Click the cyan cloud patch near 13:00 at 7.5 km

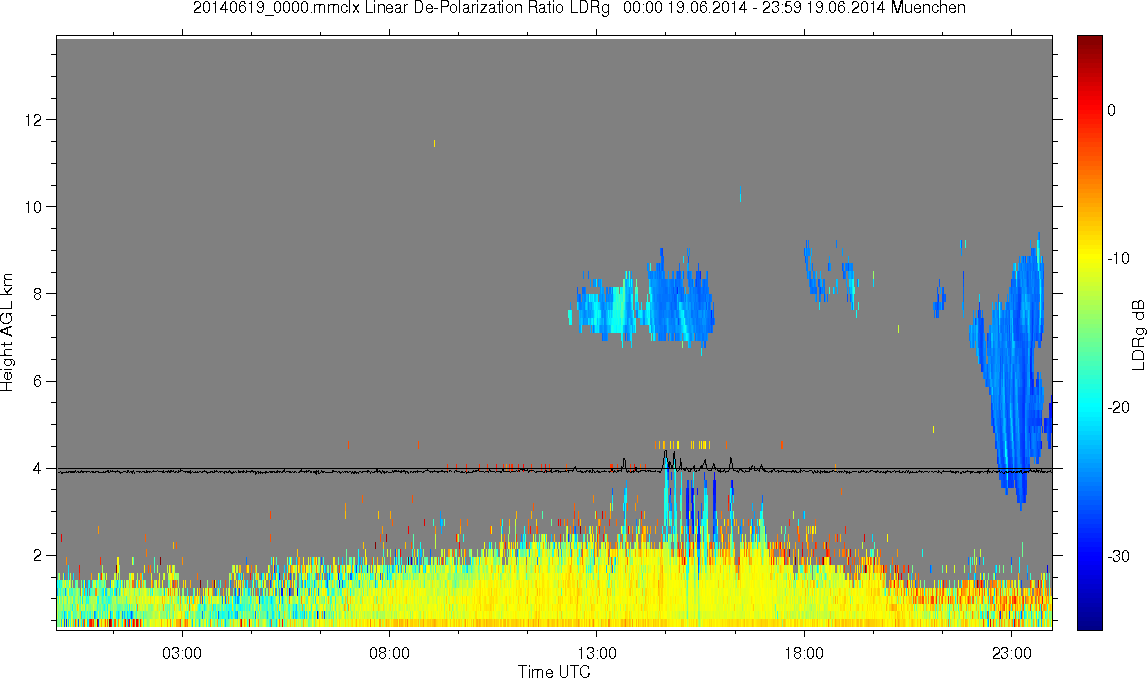[607, 309]
